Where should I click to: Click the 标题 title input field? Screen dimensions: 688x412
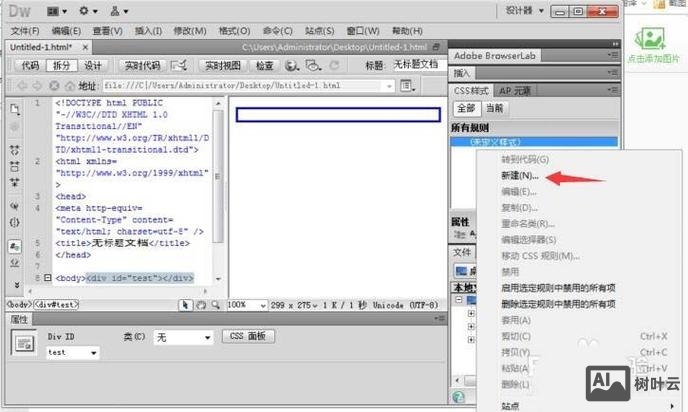point(418,65)
